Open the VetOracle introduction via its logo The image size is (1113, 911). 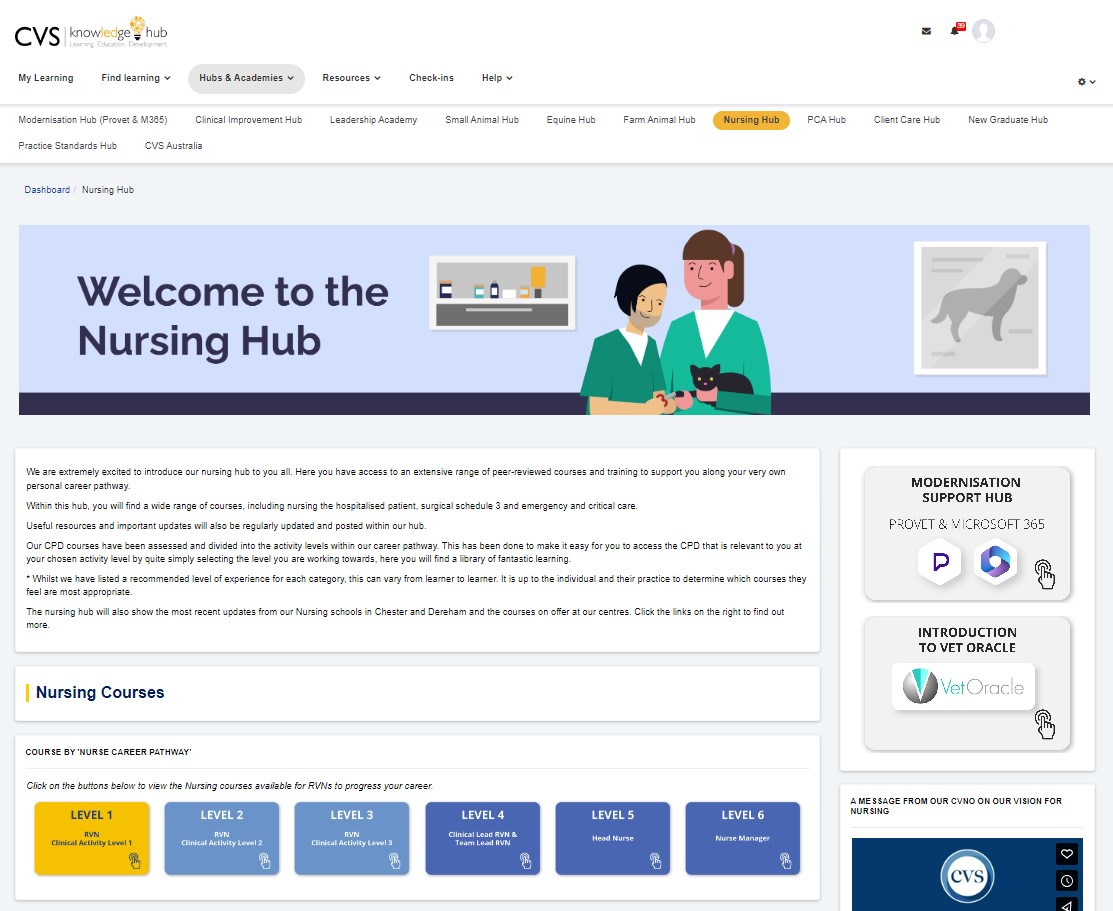click(x=962, y=686)
